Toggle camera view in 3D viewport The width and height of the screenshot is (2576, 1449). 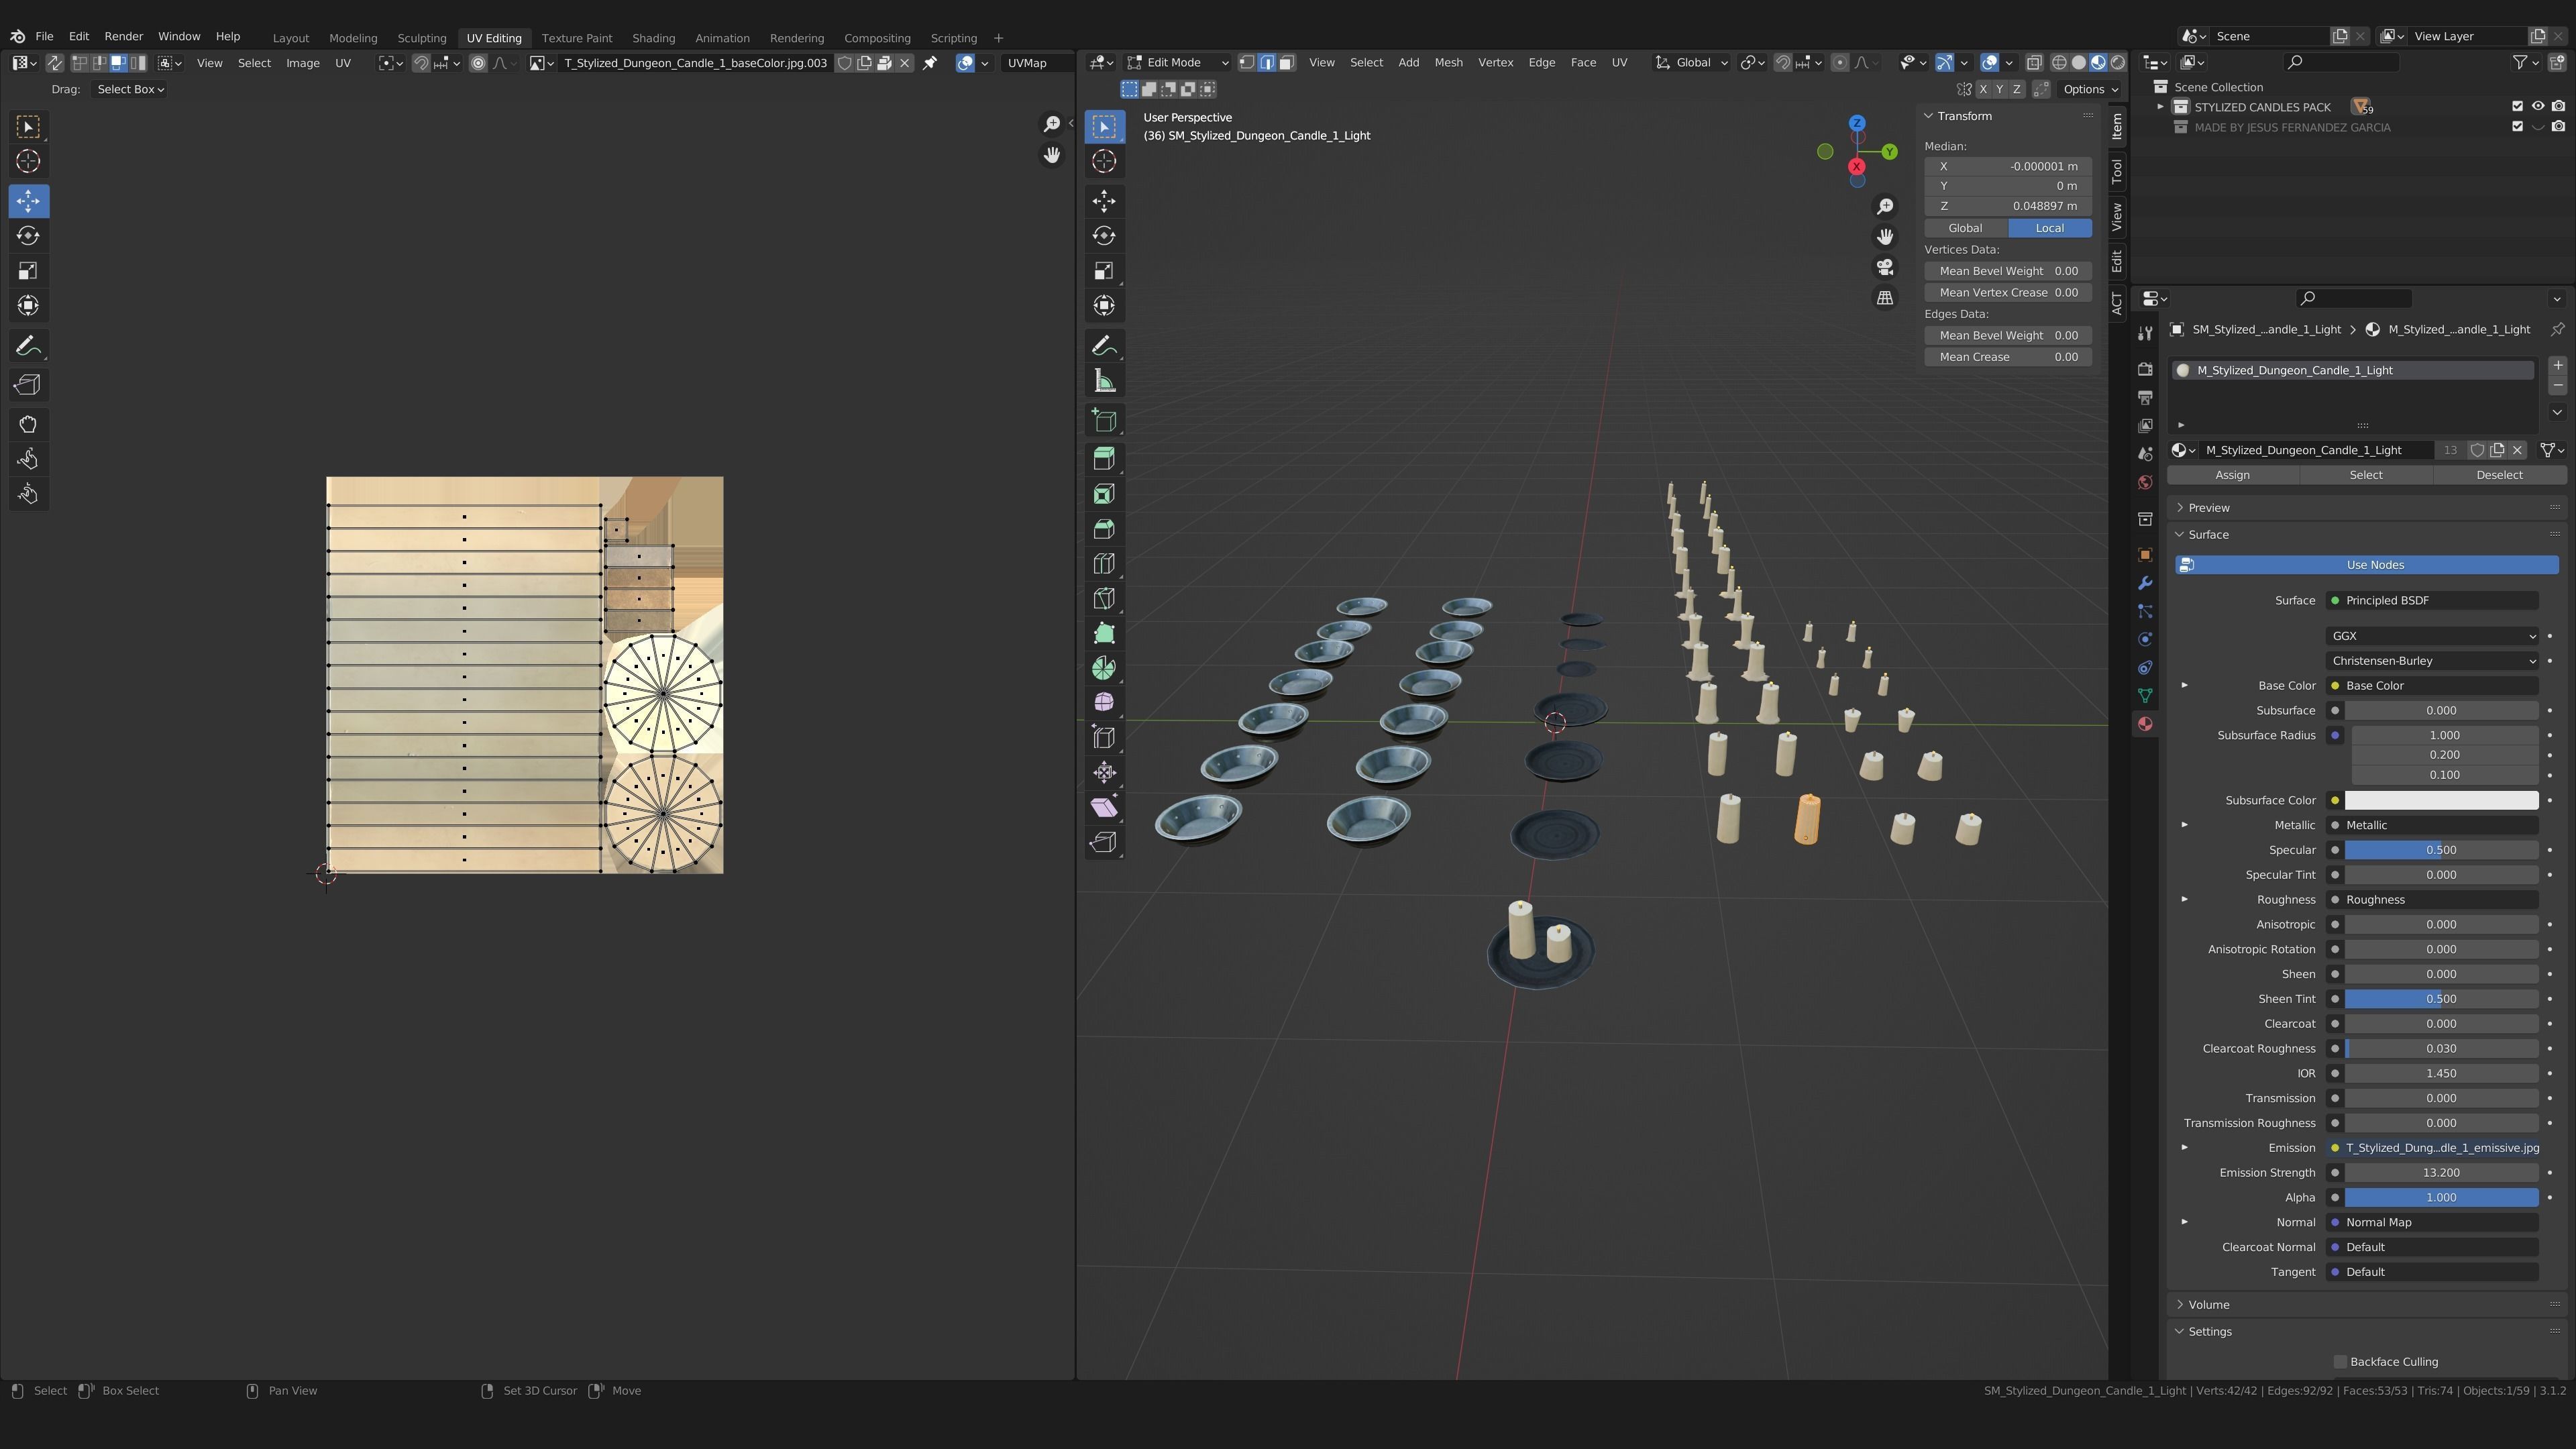click(x=1885, y=267)
